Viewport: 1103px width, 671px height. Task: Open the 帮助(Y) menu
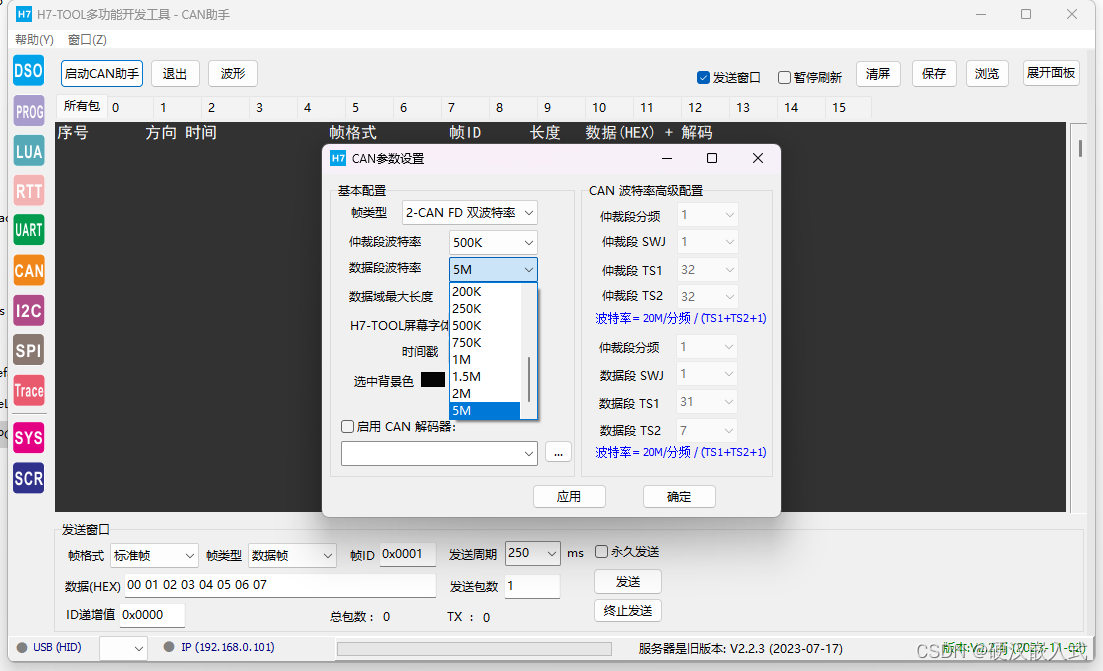point(34,39)
